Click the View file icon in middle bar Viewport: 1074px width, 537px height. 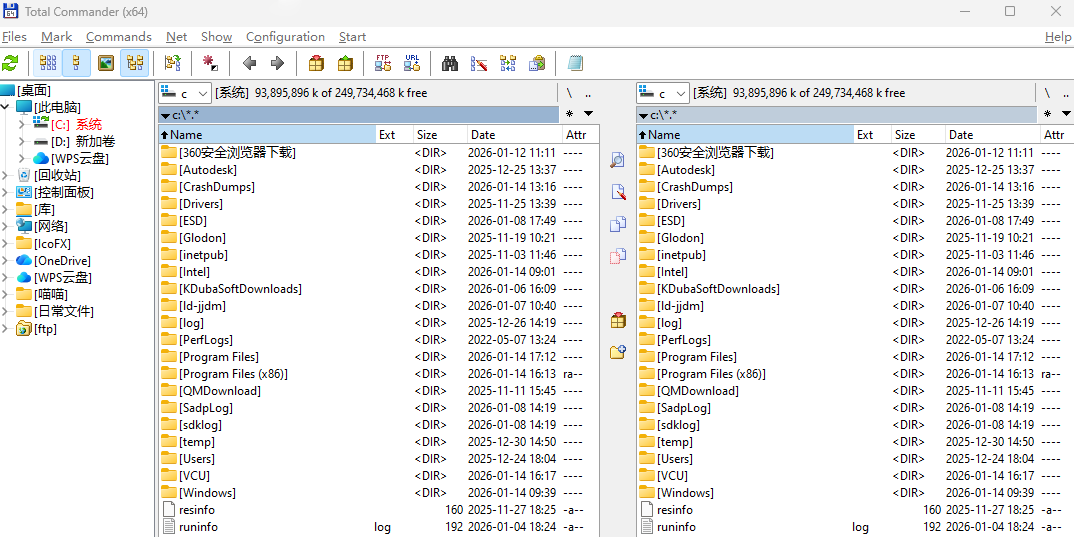(618, 160)
